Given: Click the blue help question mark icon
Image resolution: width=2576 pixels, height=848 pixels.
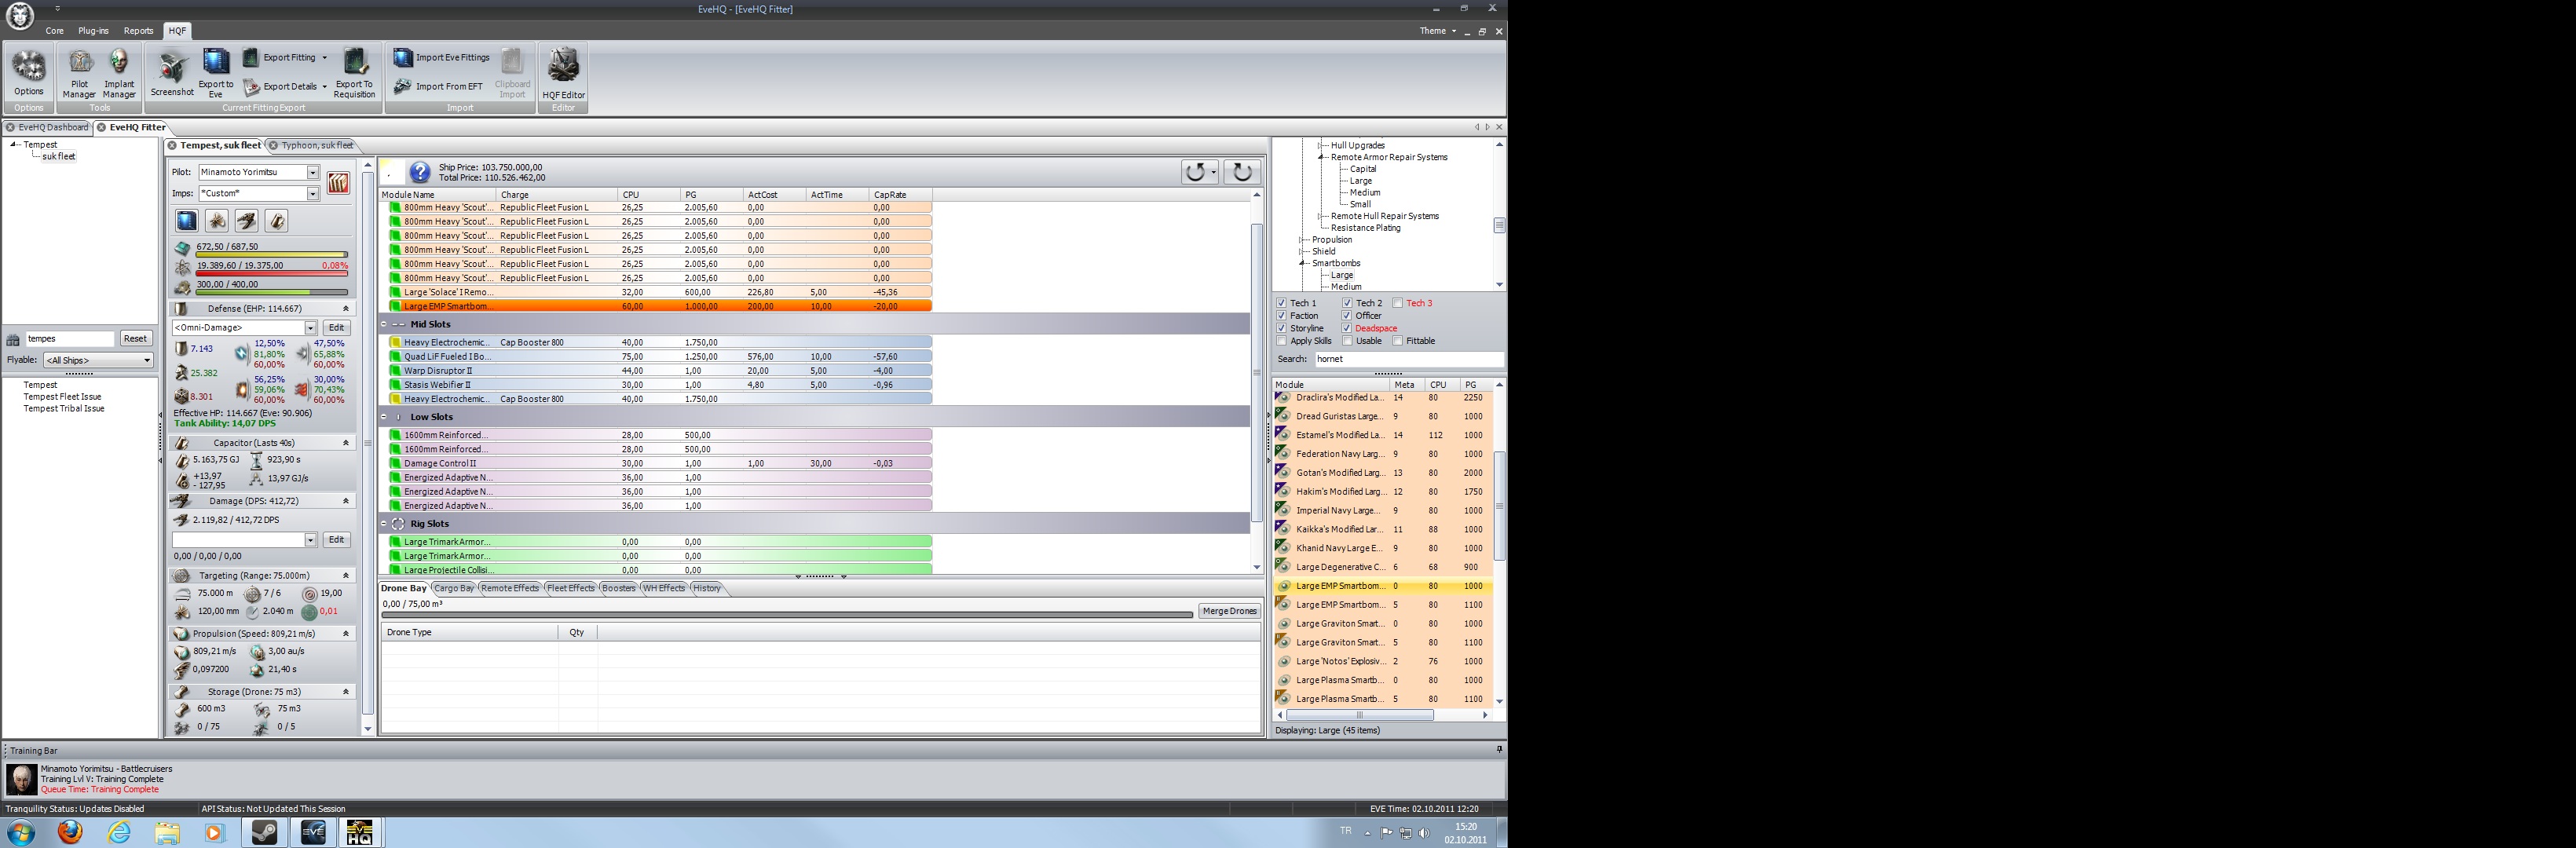Looking at the screenshot, I should (x=420, y=172).
